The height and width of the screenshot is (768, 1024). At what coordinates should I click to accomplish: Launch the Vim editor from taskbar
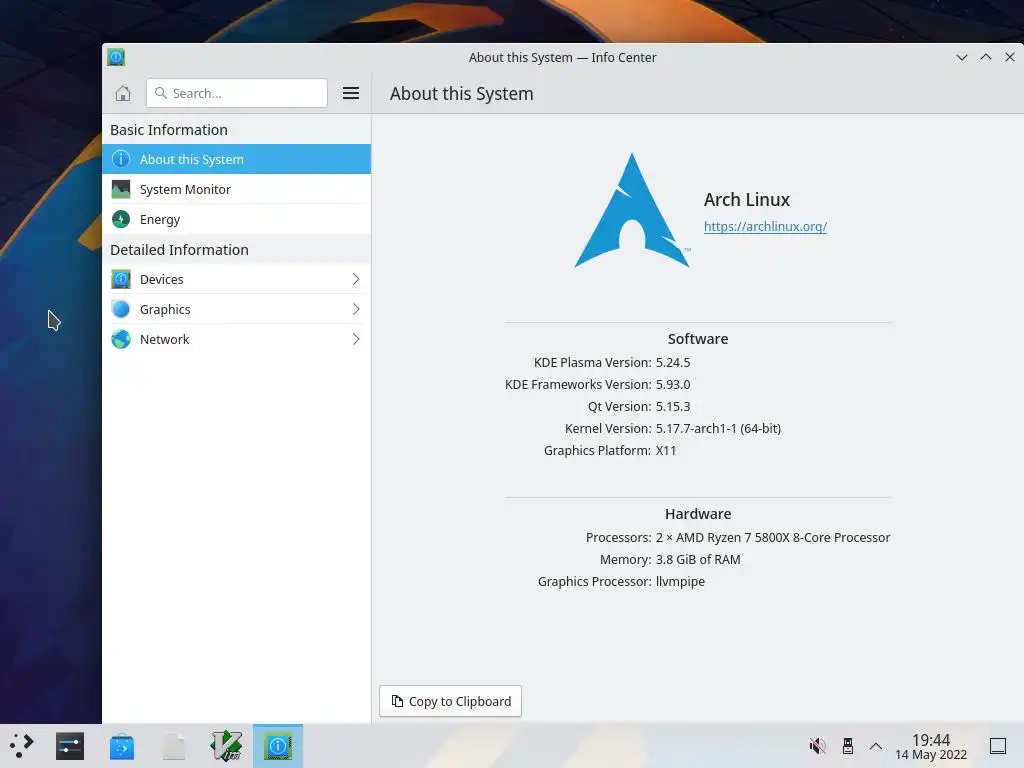point(226,746)
